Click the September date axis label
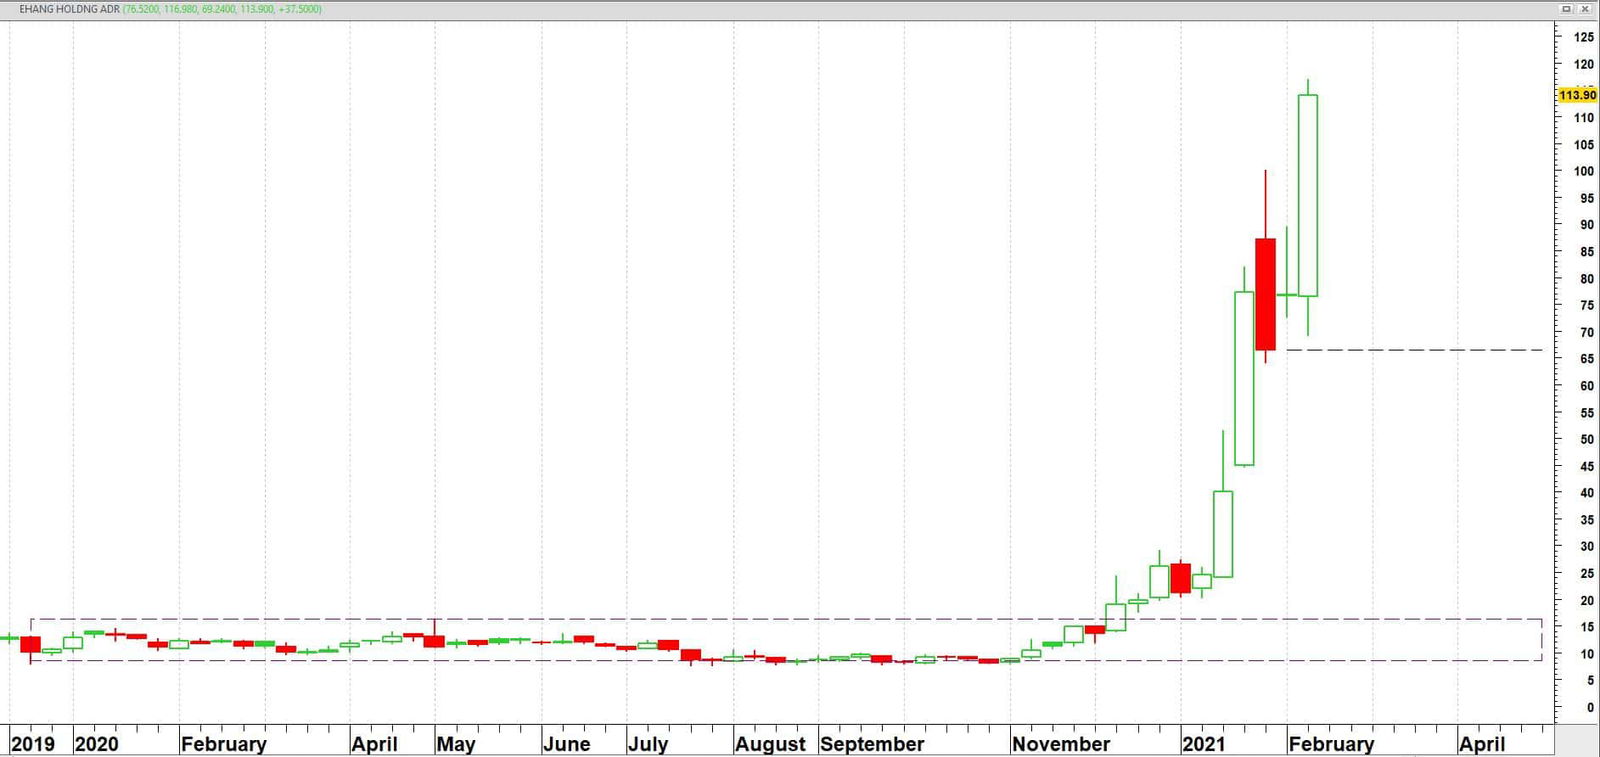1600x757 pixels. pos(872,744)
